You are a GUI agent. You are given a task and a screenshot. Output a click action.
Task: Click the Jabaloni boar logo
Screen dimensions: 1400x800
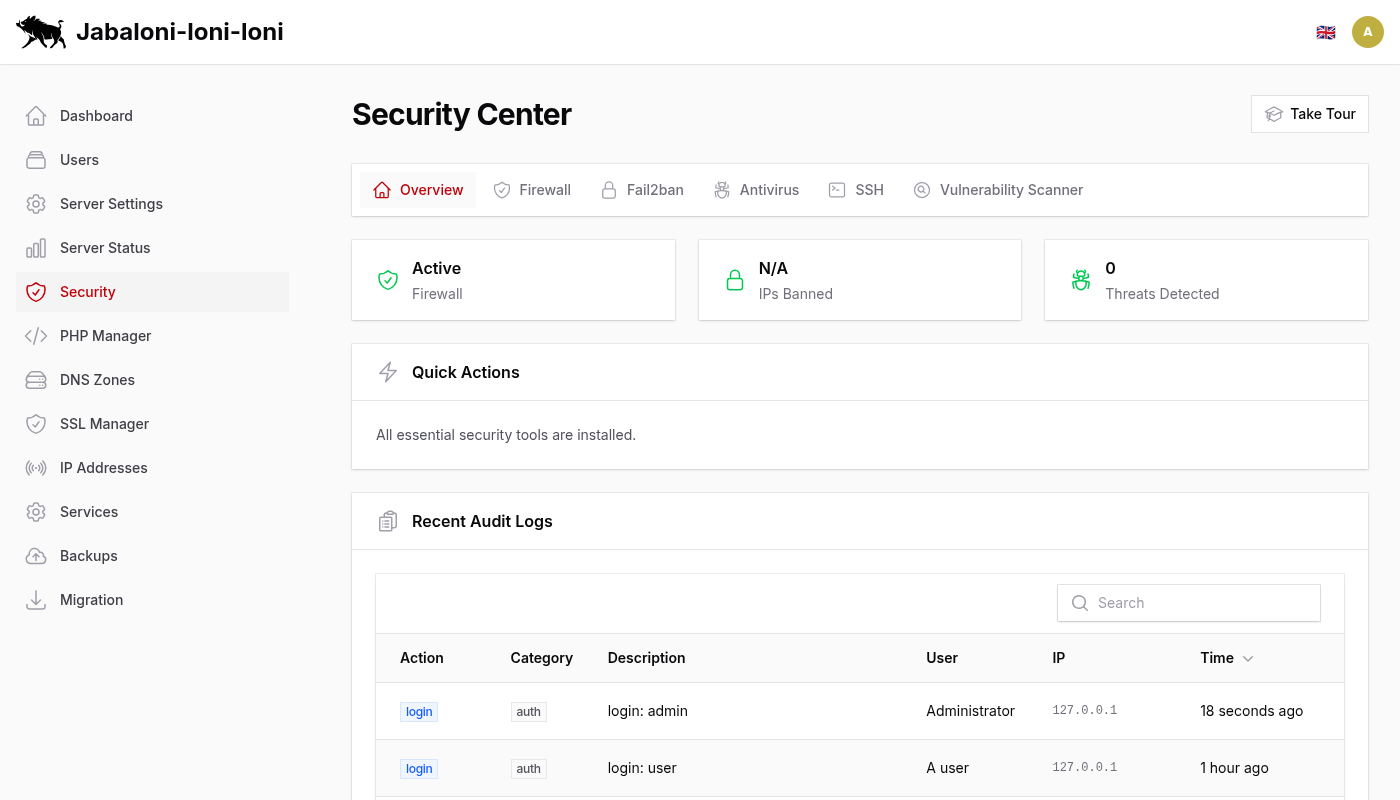41,31
